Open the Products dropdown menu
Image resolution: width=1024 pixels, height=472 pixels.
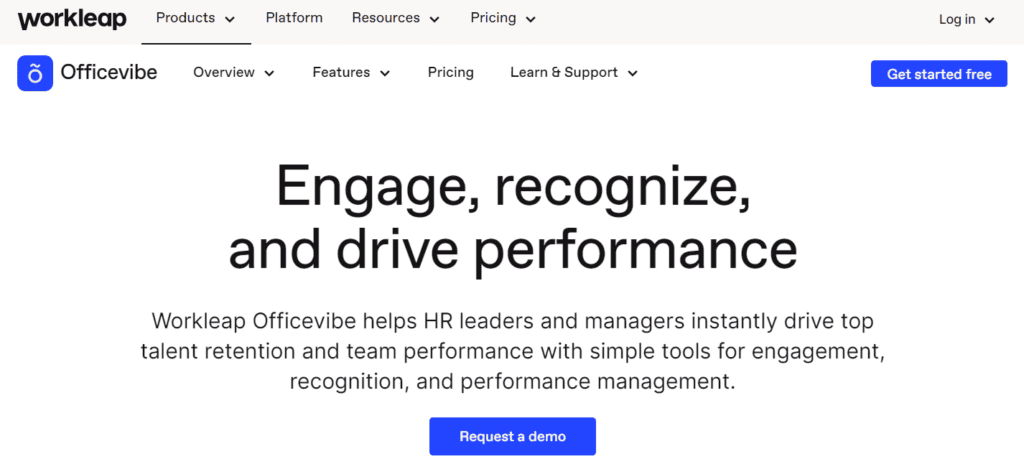195,19
